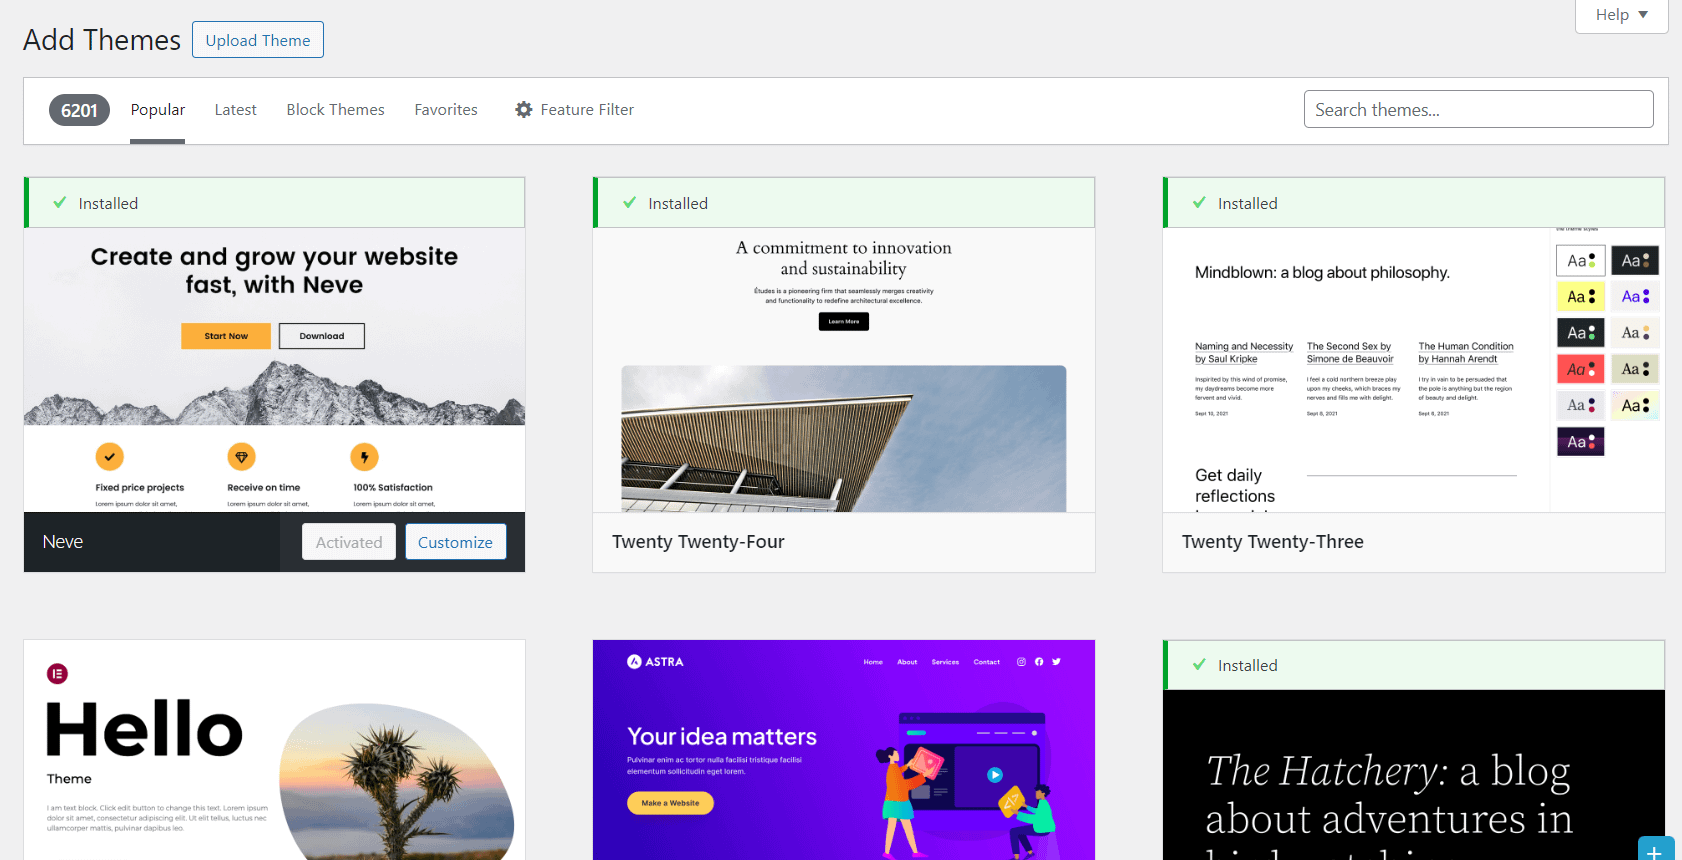Open the Astra theme preview thumbnail
1682x860 pixels.
point(844,750)
